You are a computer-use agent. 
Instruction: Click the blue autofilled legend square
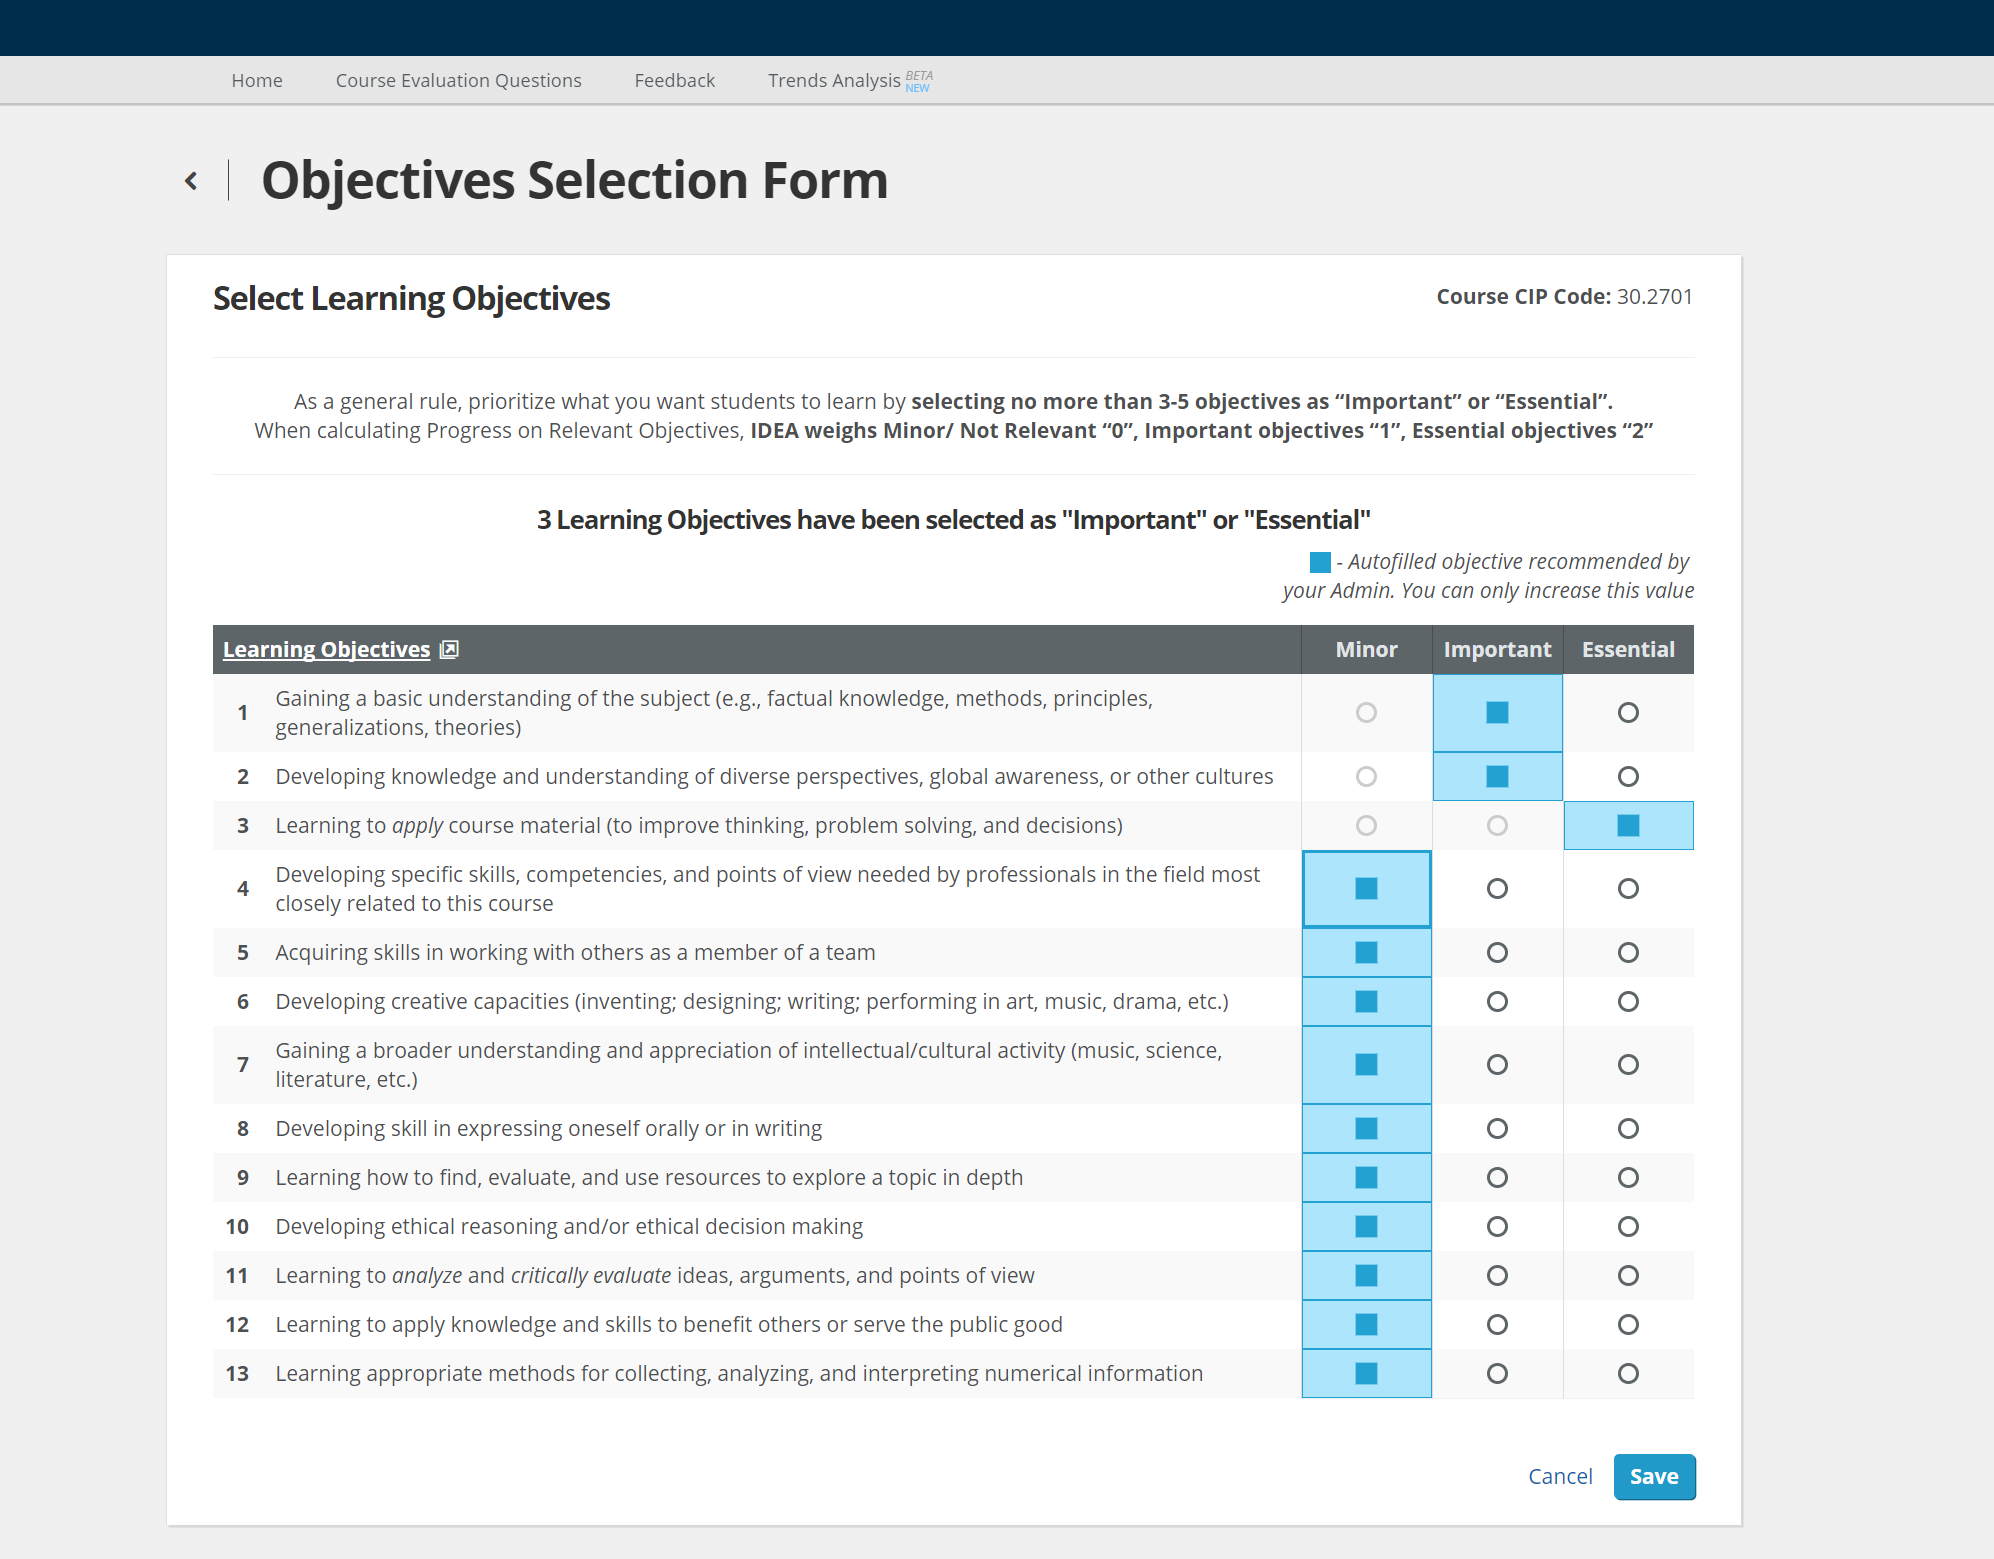[x=1320, y=562]
